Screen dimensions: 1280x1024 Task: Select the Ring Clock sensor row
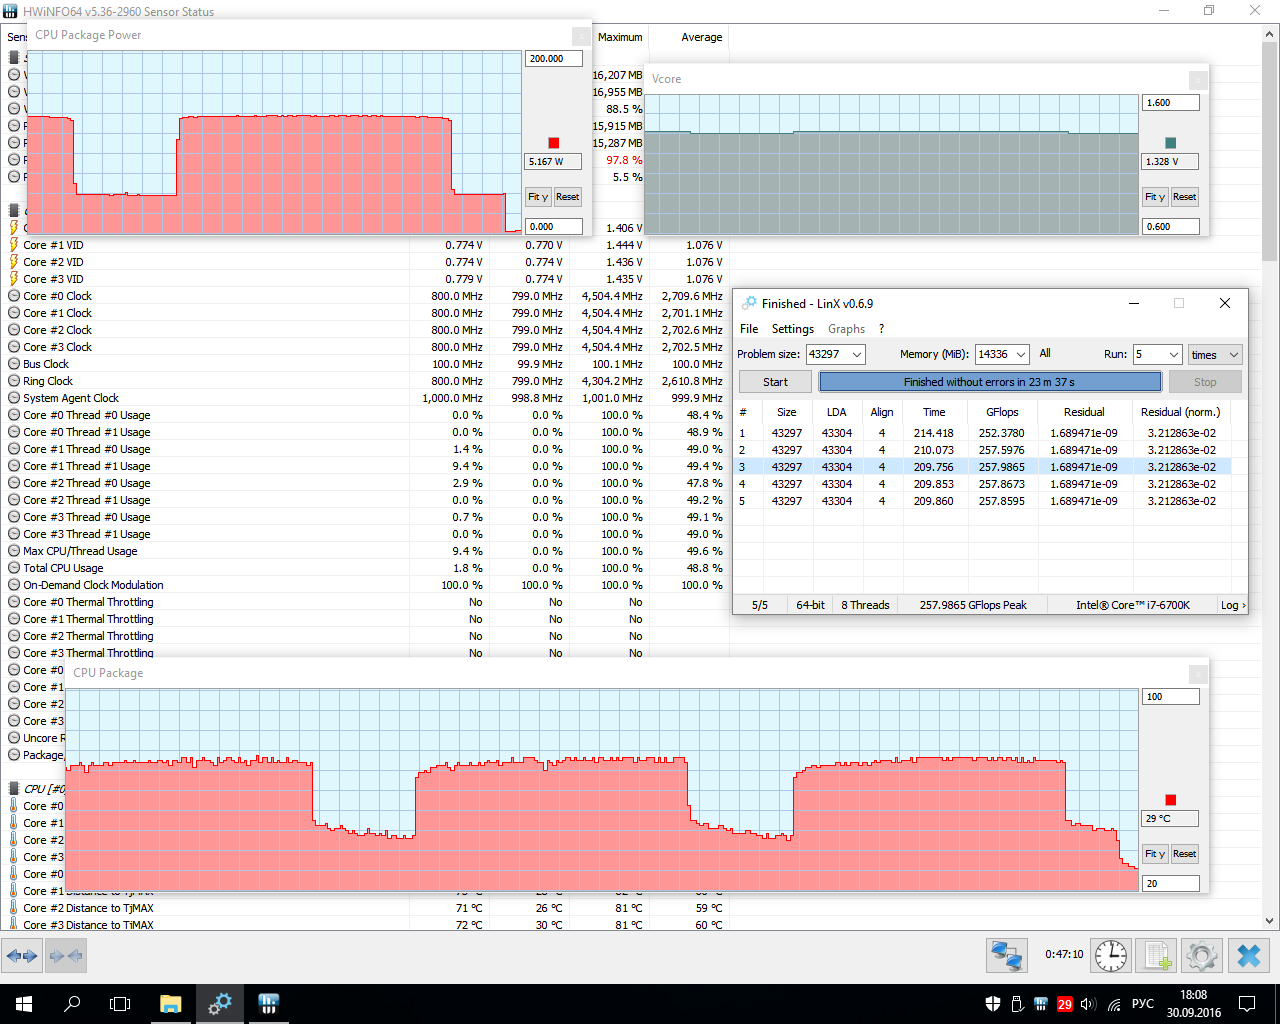[365, 381]
